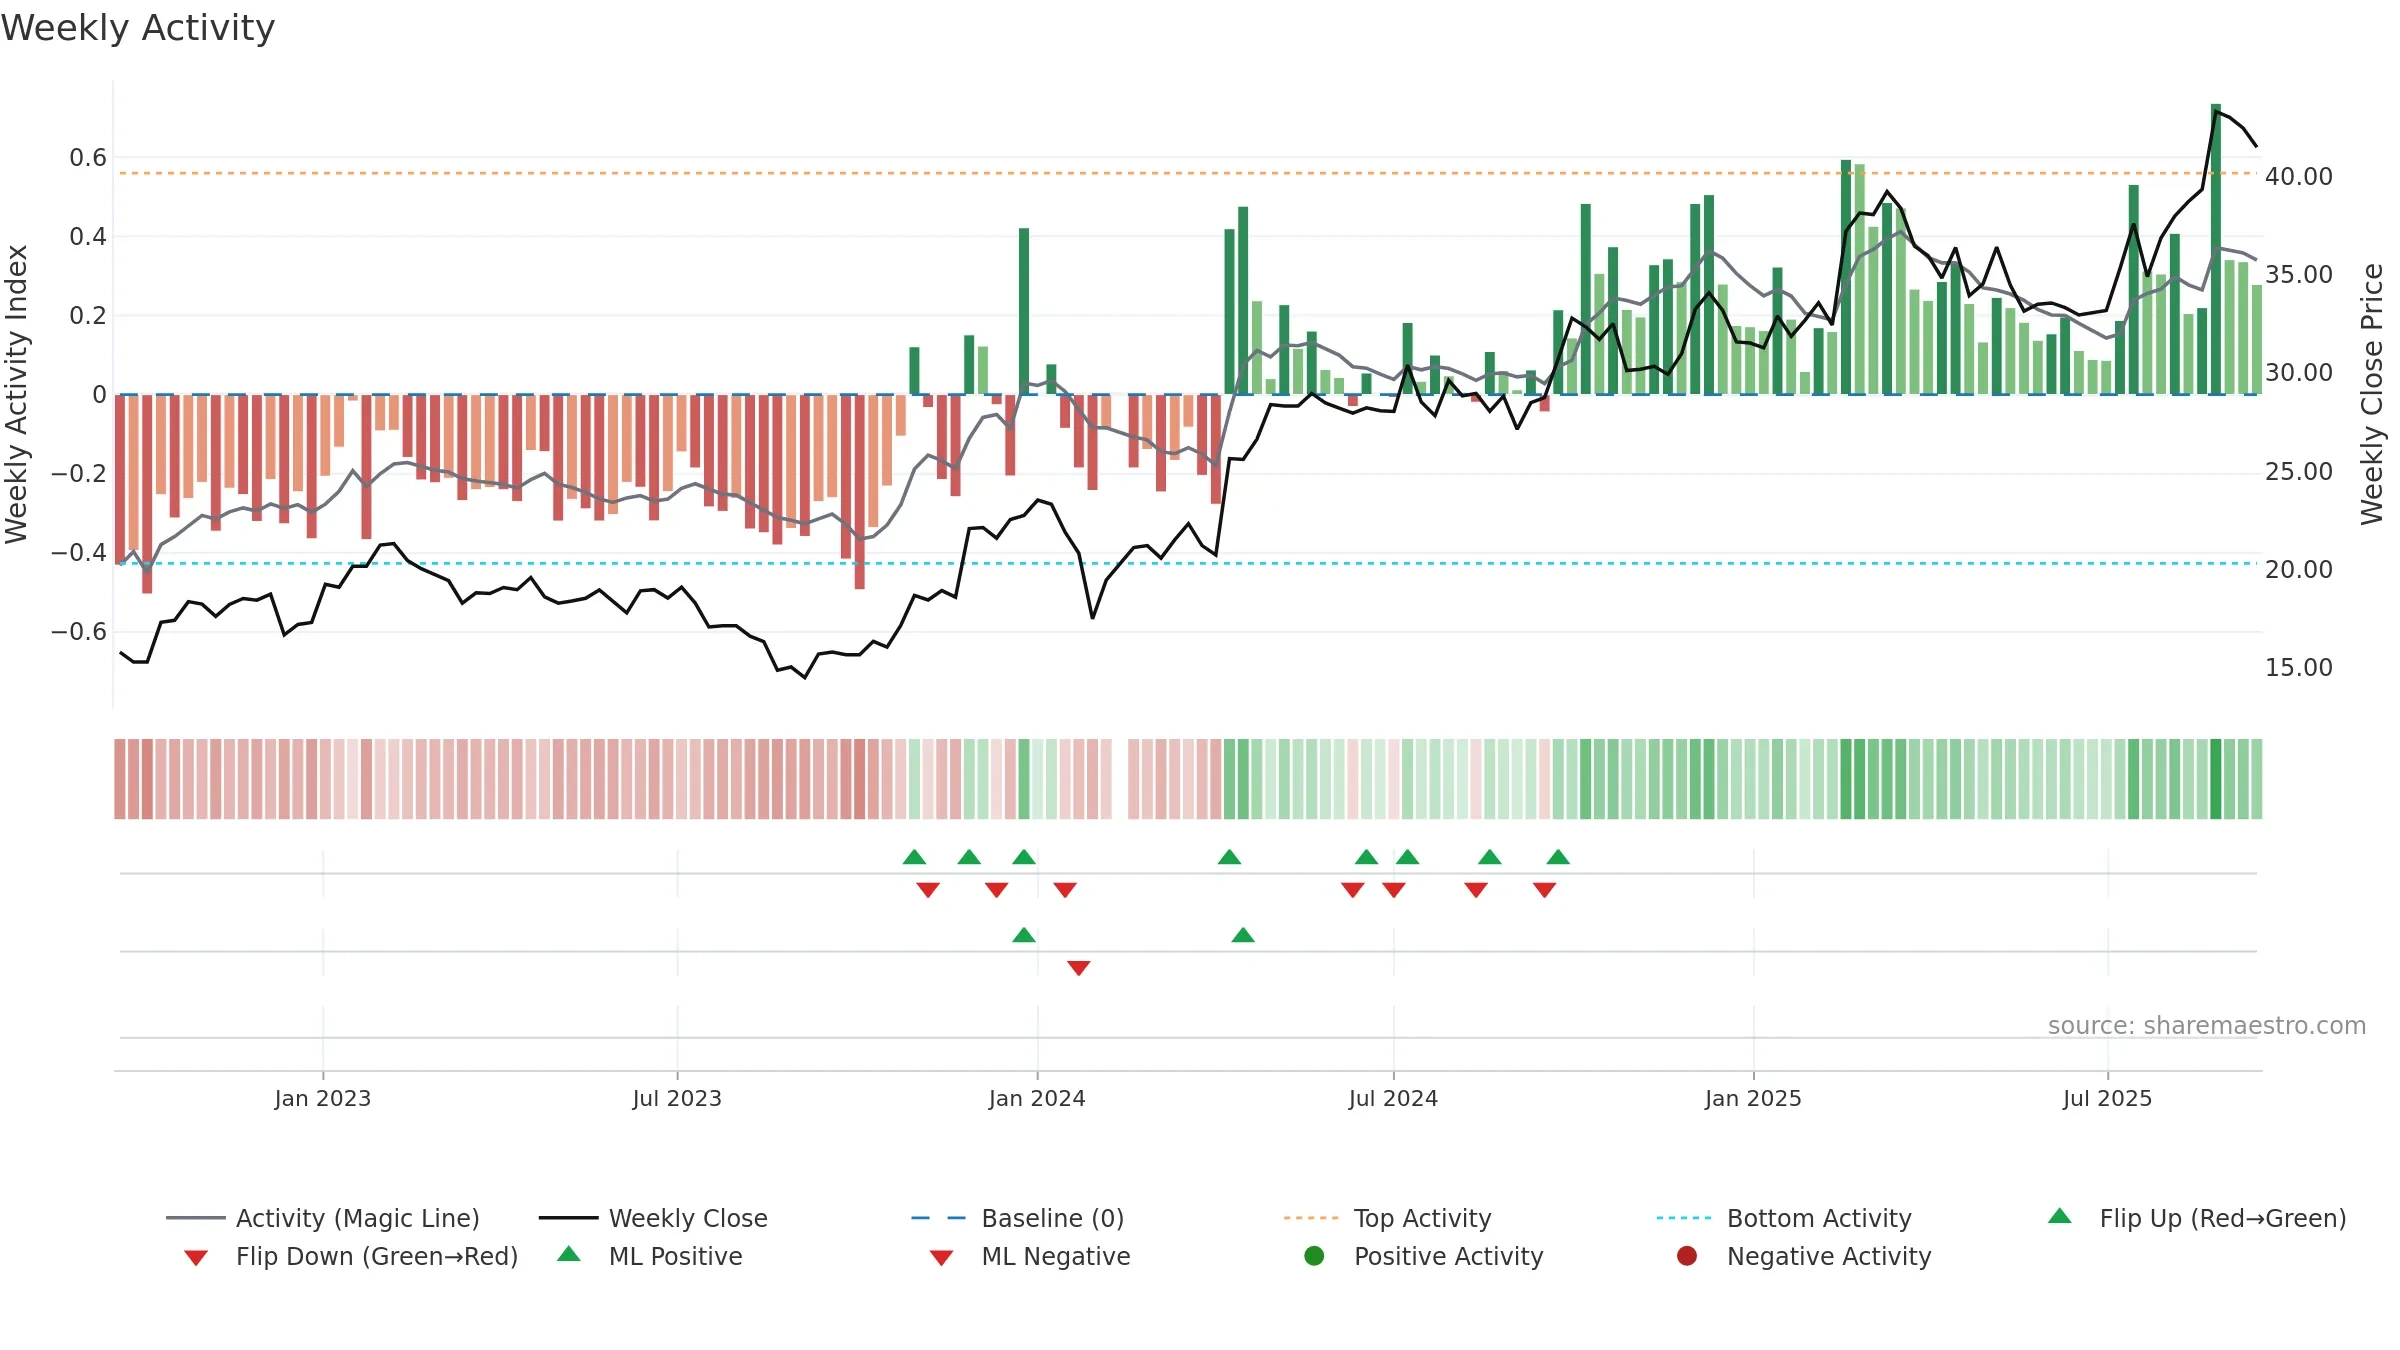
Task: Toggle the Activity (Magic Line) legend entry
Action: point(323,1218)
